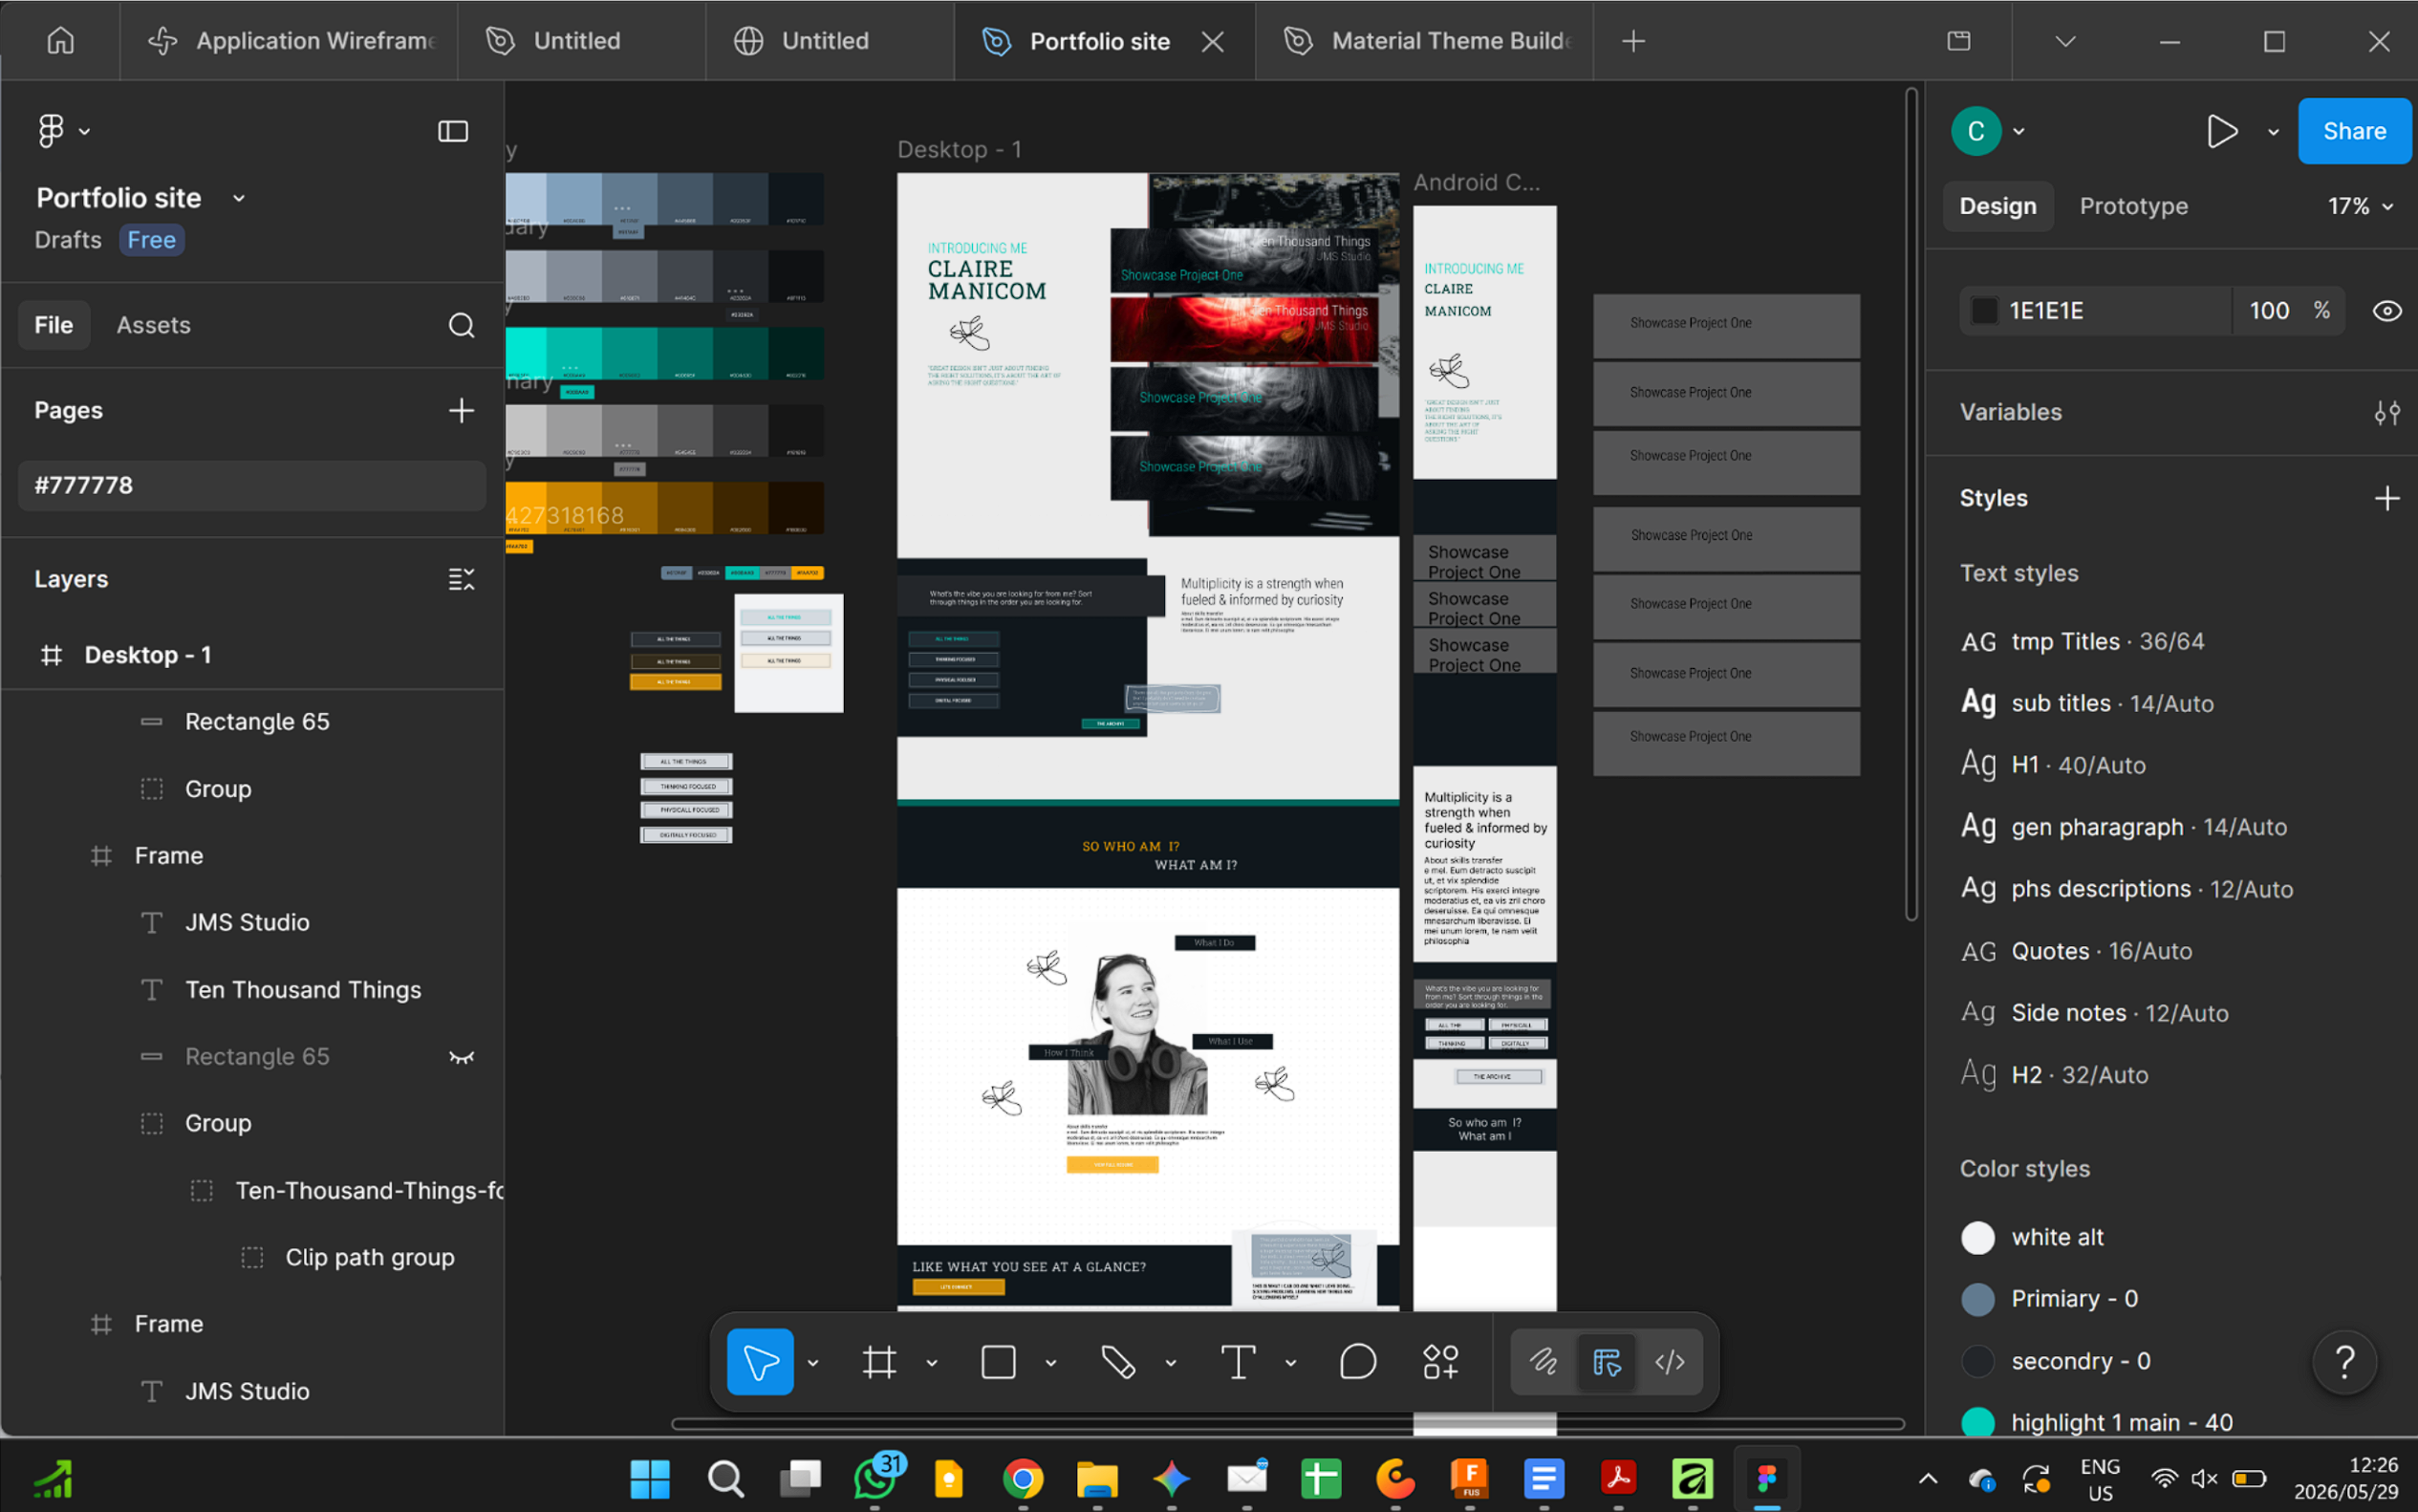The width and height of the screenshot is (2418, 1512).
Task: Toggle Dev Mode in toolbar
Action: pyautogui.click(x=1670, y=1362)
